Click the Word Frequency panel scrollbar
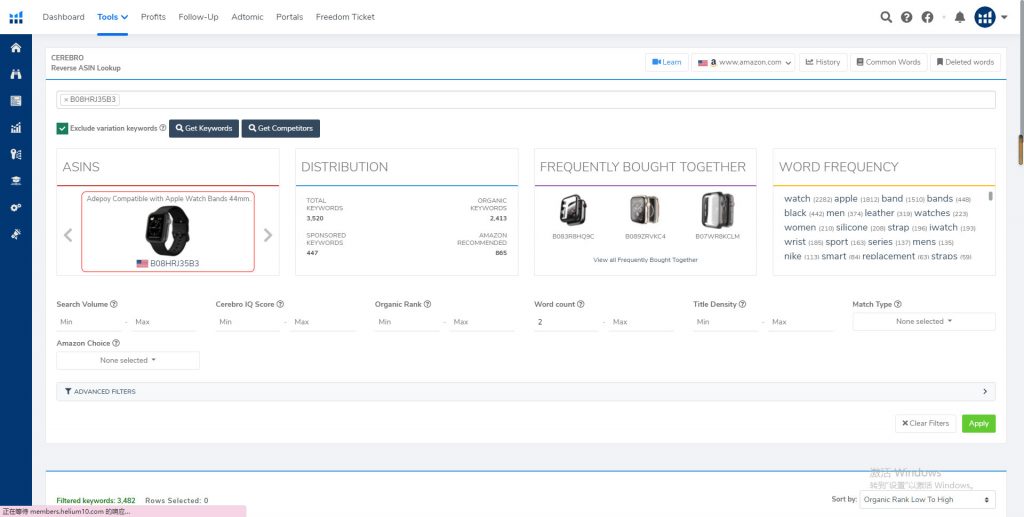1024x517 pixels. 990,196
